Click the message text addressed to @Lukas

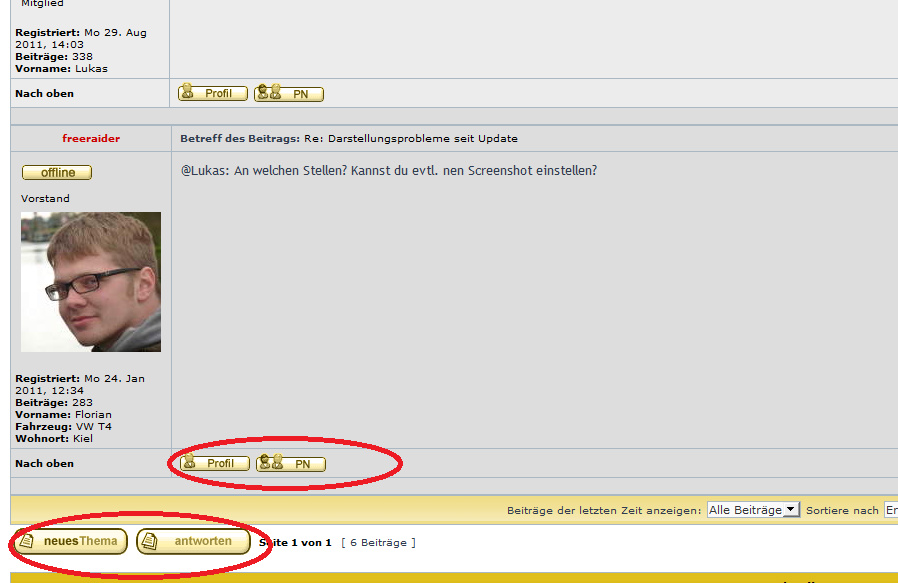389,170
